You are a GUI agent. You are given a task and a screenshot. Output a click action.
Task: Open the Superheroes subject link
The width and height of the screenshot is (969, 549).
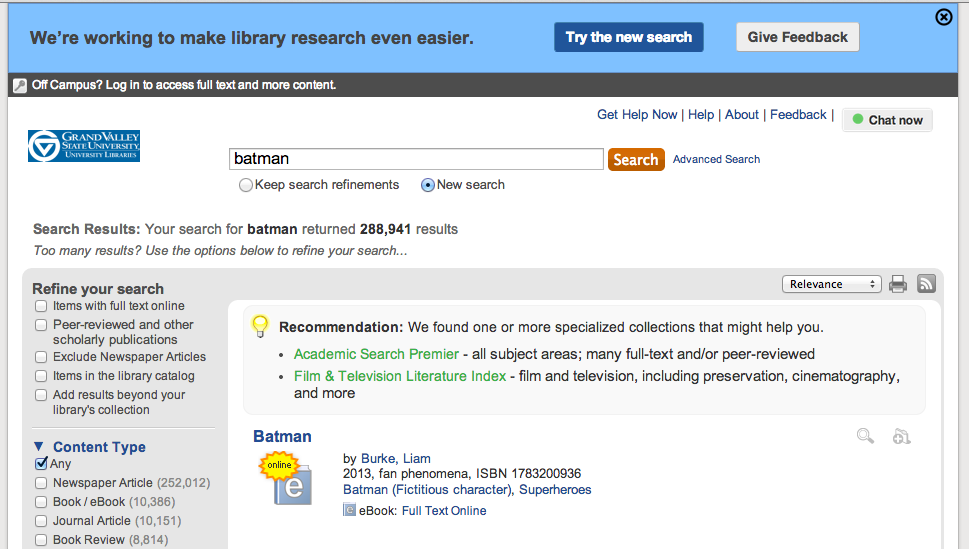pos(555,490)
